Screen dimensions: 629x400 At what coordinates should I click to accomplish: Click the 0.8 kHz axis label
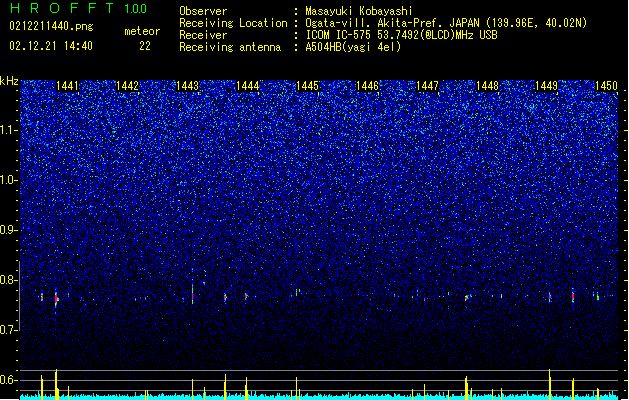(8, 280)
